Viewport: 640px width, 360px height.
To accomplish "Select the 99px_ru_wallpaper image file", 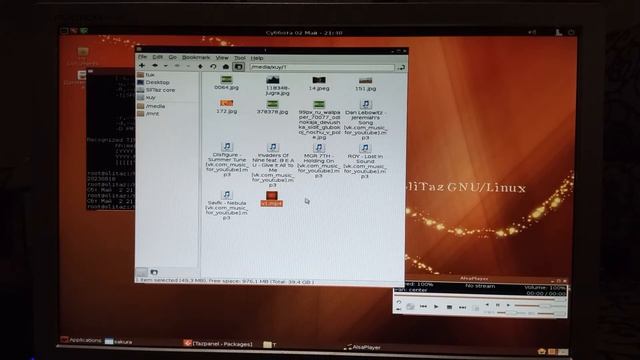I will pos(319,120).
